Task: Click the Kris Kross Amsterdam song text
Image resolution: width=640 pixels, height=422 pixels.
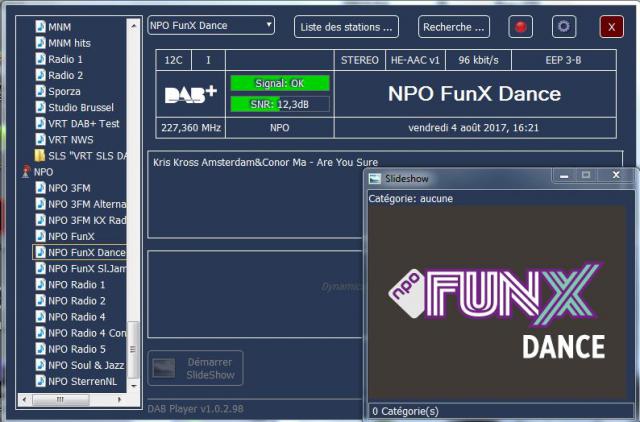Action: coord(266,162)
